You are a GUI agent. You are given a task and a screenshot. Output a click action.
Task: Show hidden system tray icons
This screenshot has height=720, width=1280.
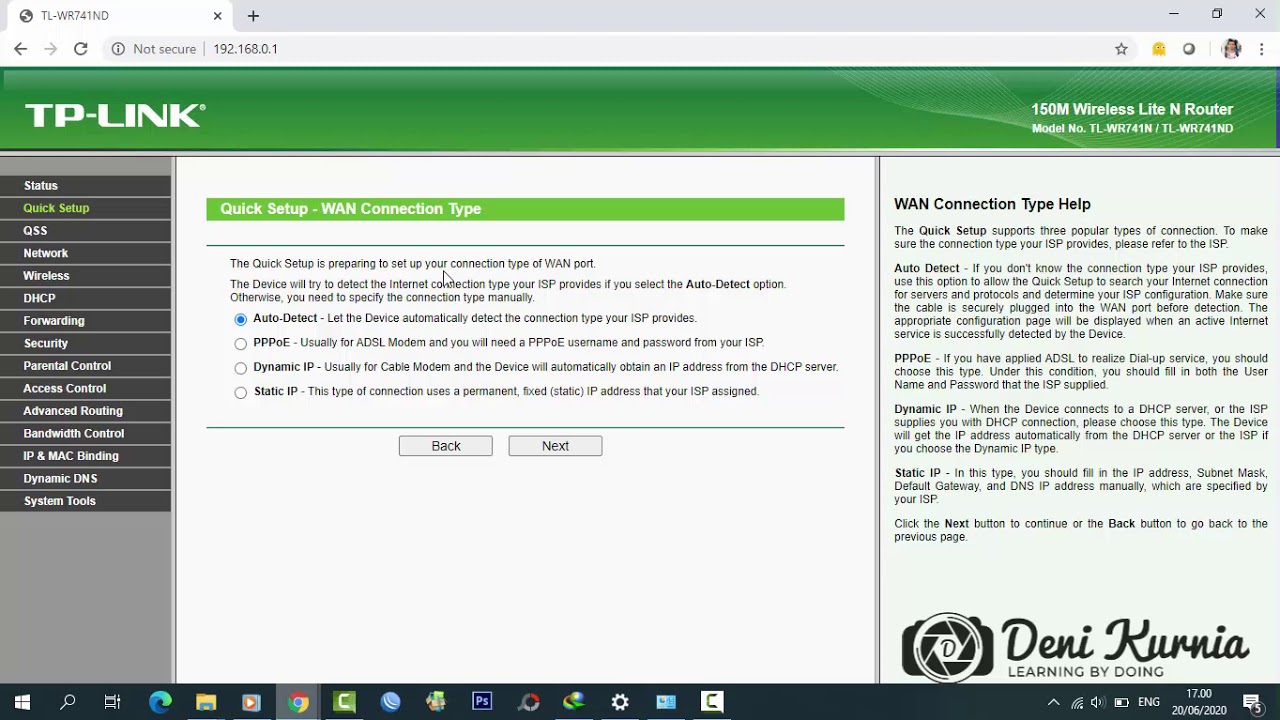coord(1053,702)
